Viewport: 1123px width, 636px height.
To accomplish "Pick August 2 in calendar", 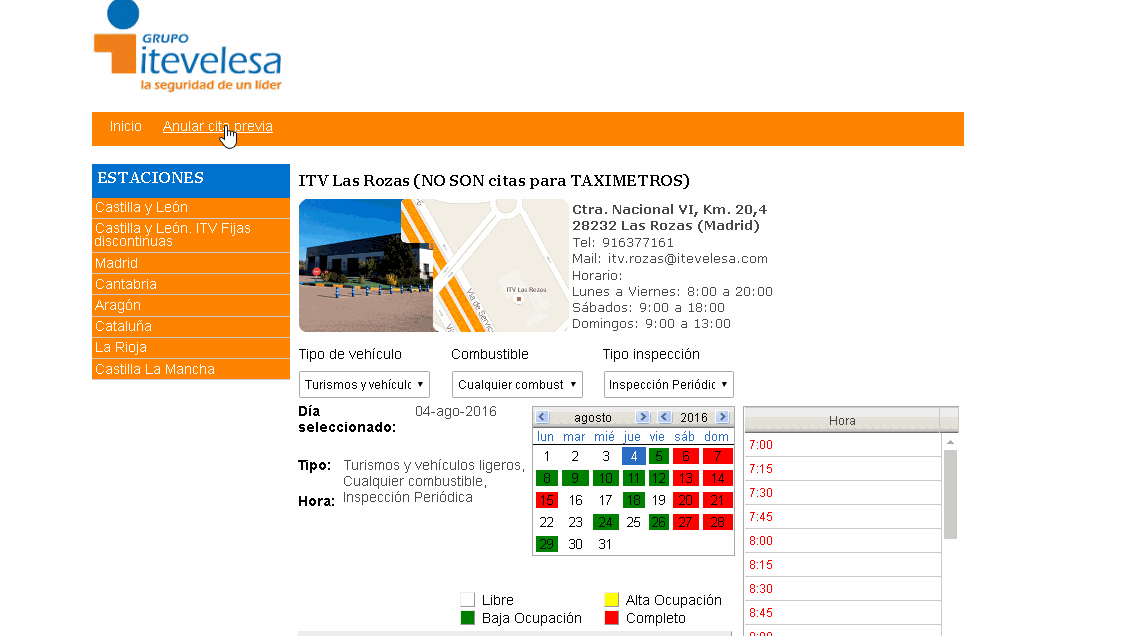I will [574, 456].
